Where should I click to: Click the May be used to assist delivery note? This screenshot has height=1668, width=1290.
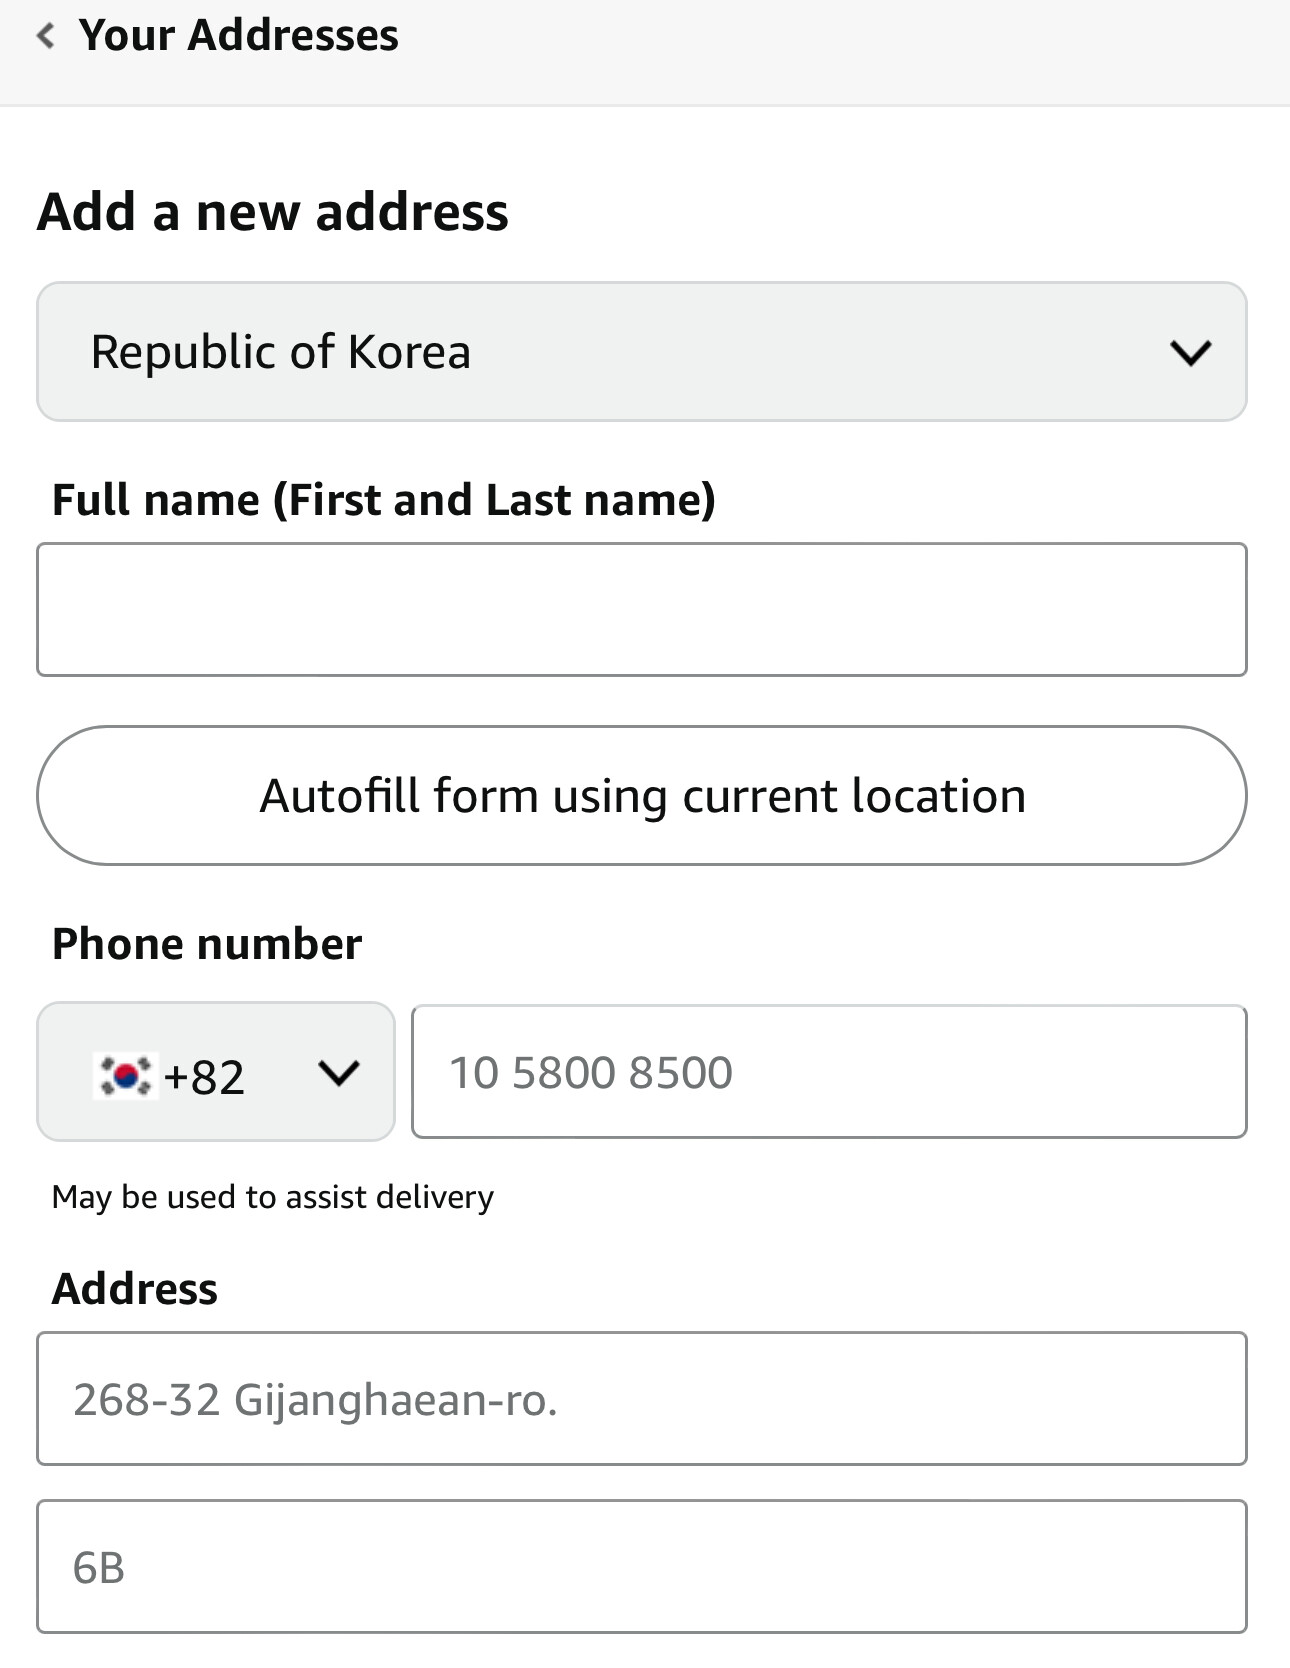click(273, 1197)
